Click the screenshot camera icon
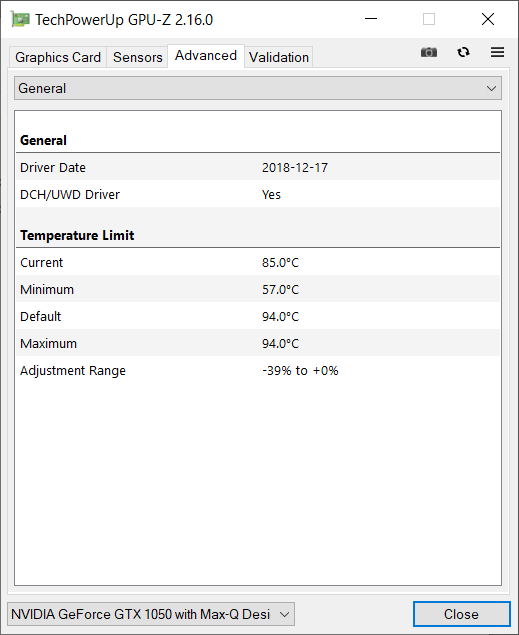The width and height of the screenshot is (519, 635). (429, 52)
